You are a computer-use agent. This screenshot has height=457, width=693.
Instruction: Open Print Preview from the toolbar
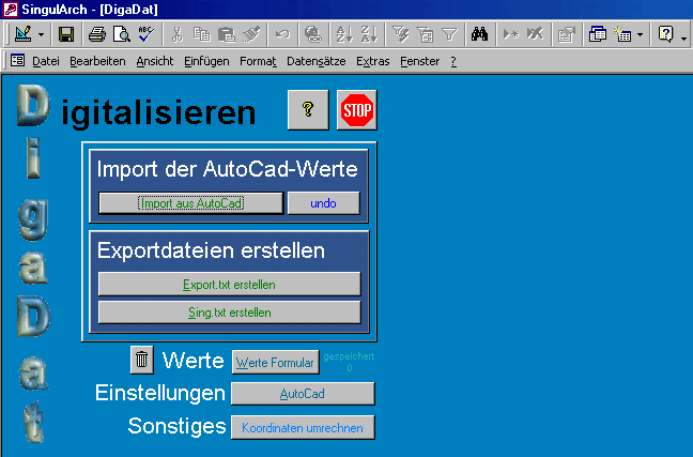[x=122, y=35]
